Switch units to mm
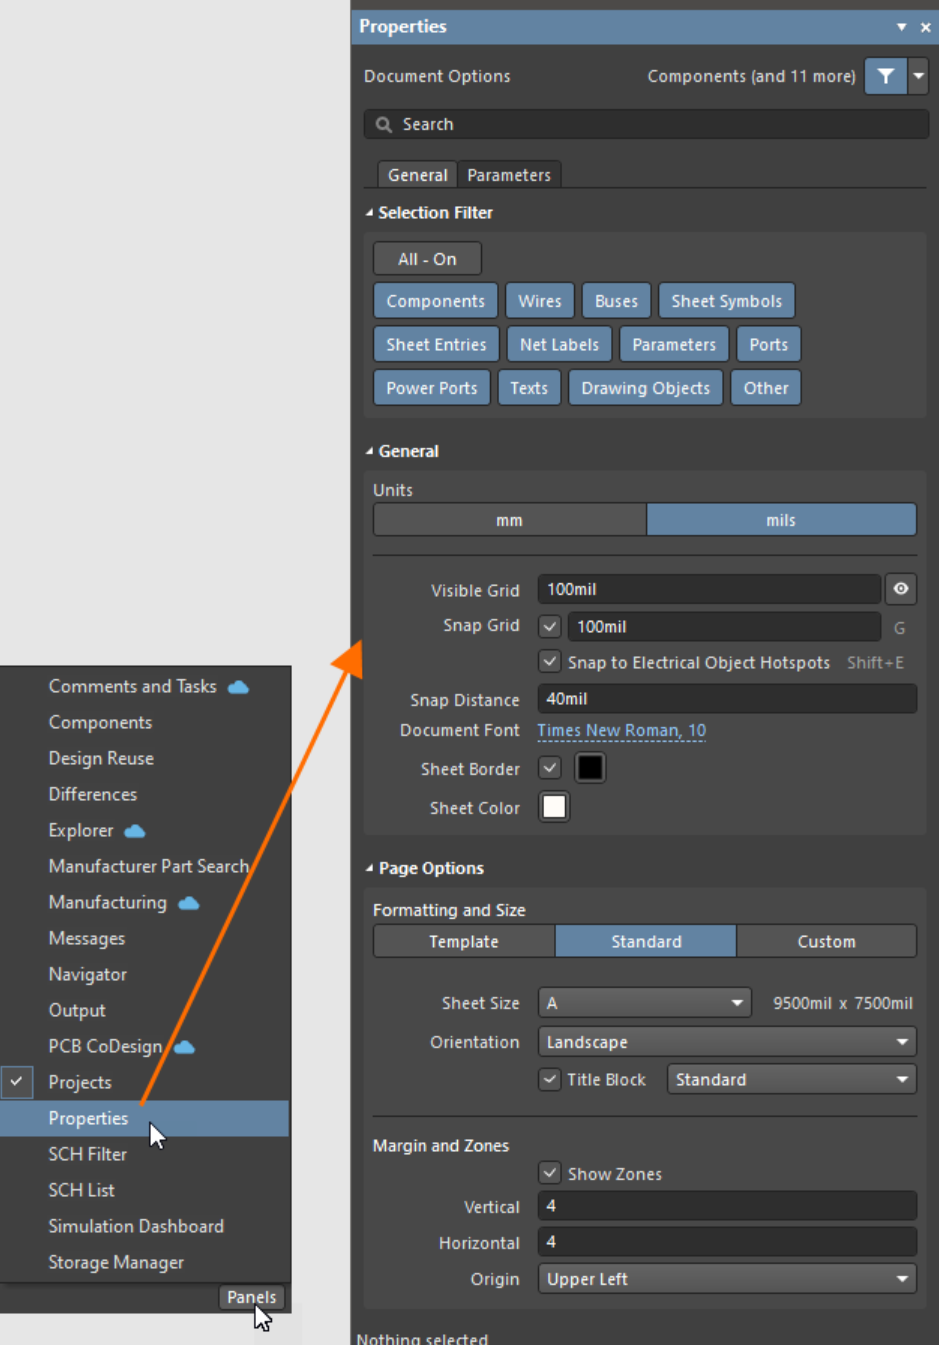939x1345 pixels. coord(510,520)
